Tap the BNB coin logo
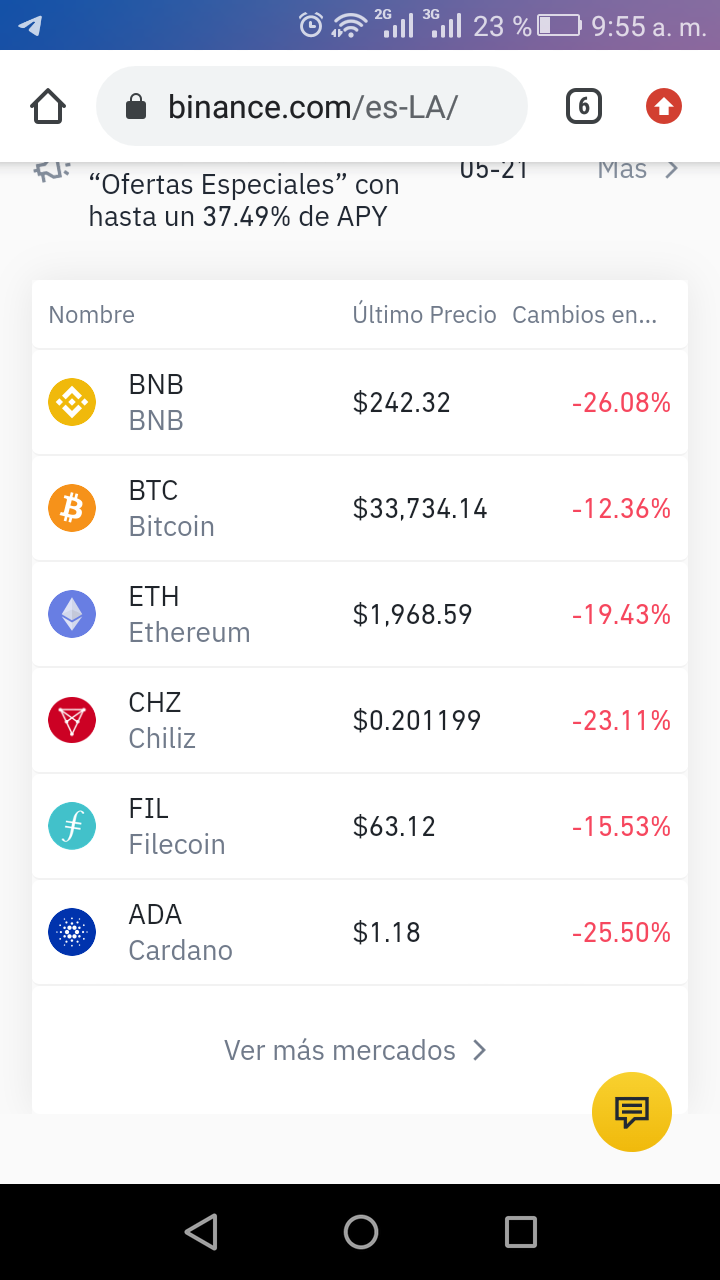720x1280 pixels. [x=72, y=403]
